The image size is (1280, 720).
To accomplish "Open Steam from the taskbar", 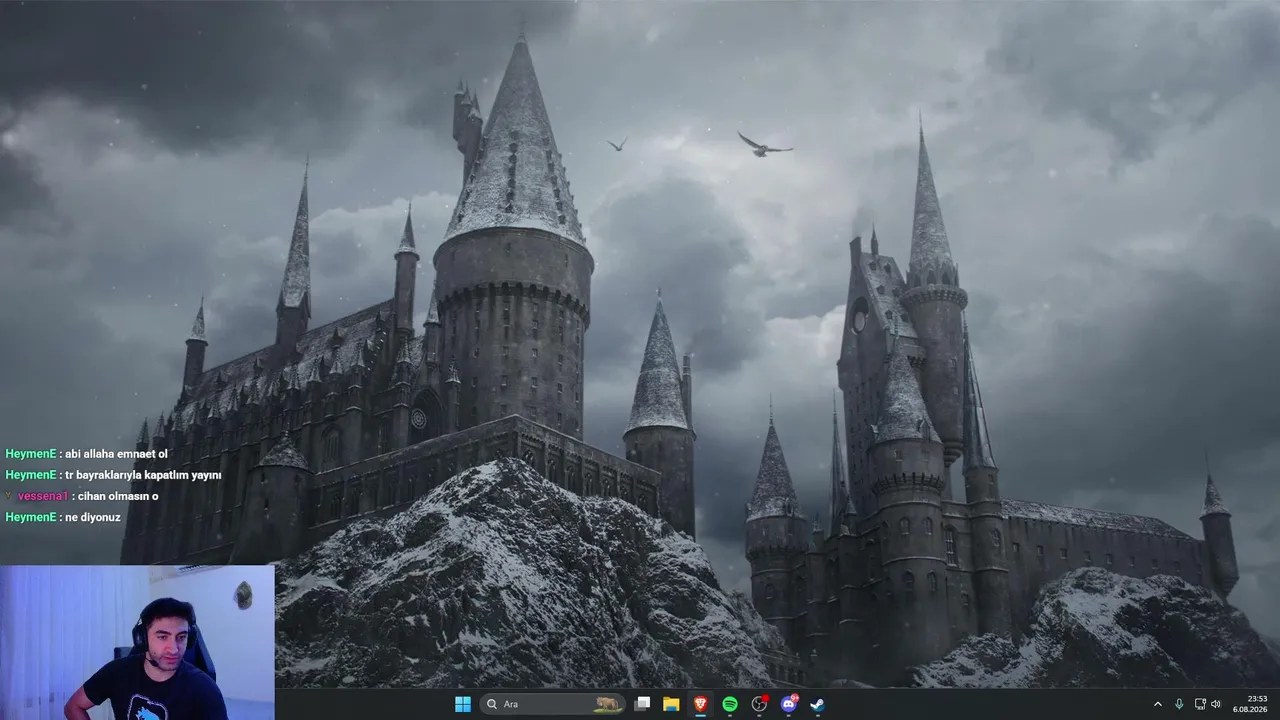I will tap(817, 704).
